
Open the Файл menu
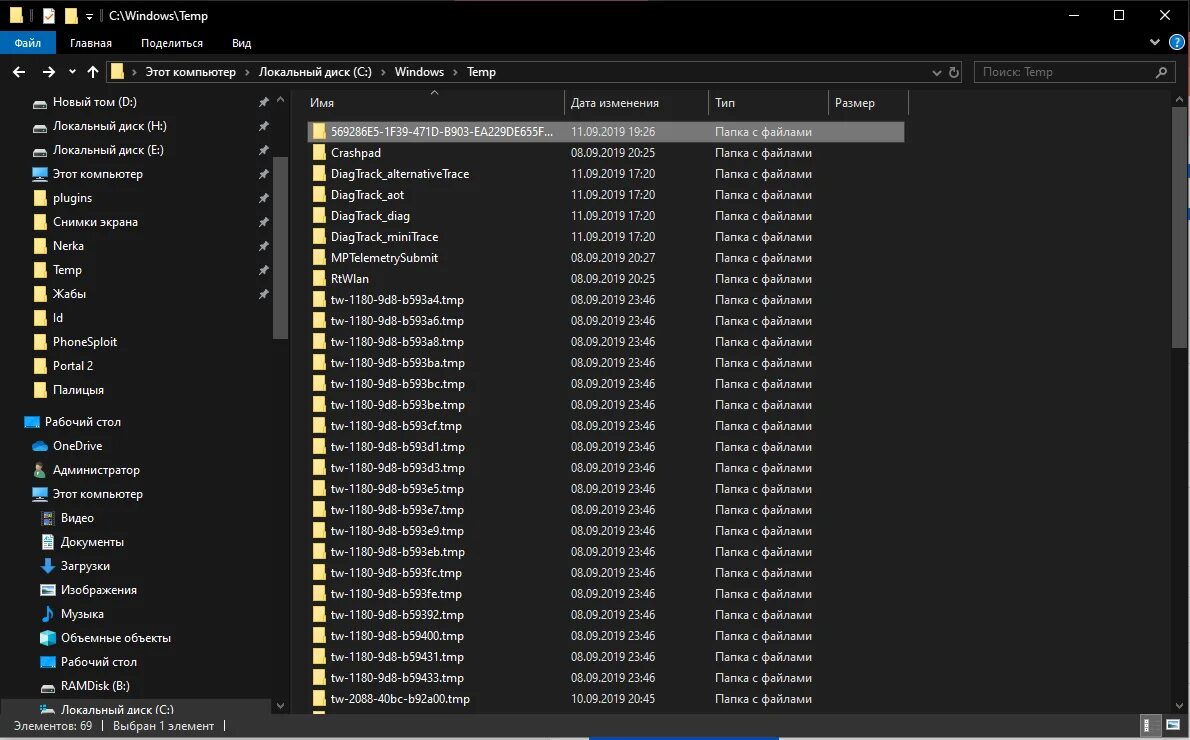(27, 43)
